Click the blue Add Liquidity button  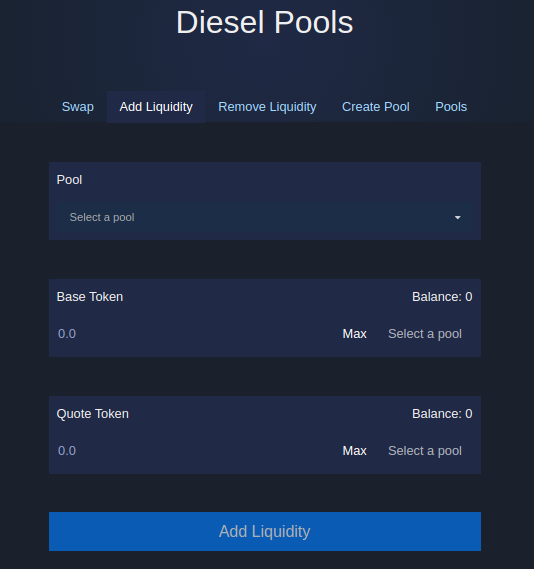click(265, 531)
